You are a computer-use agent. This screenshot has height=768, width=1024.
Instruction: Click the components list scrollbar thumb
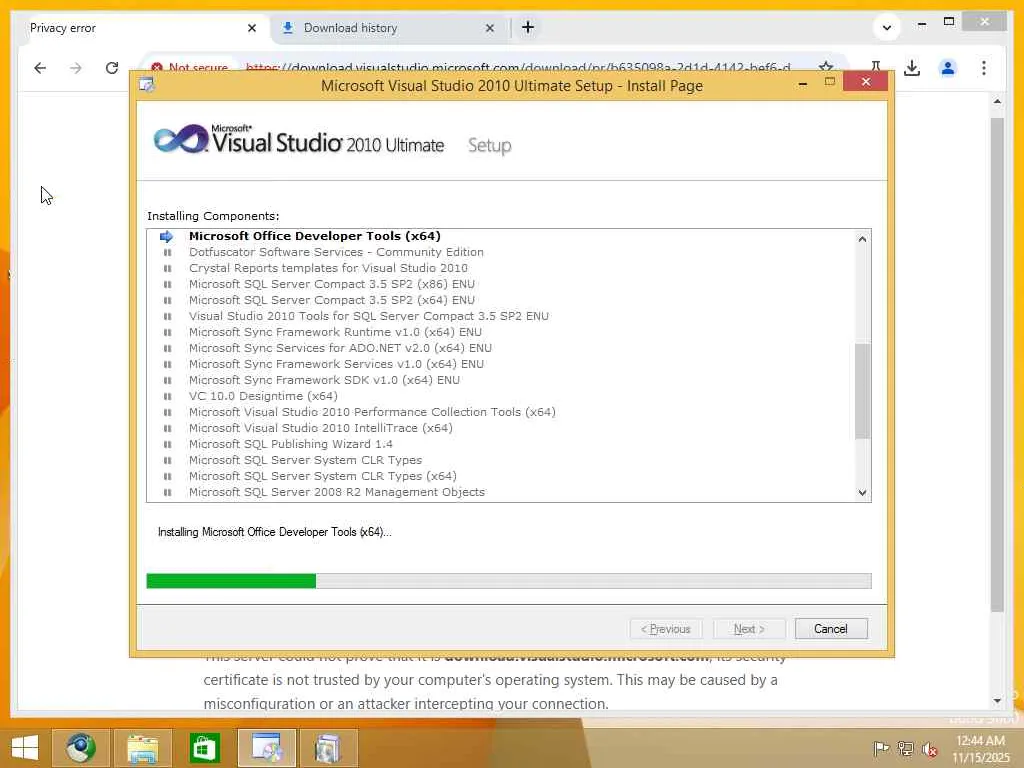pyautogui.click(x=862, y=391)
